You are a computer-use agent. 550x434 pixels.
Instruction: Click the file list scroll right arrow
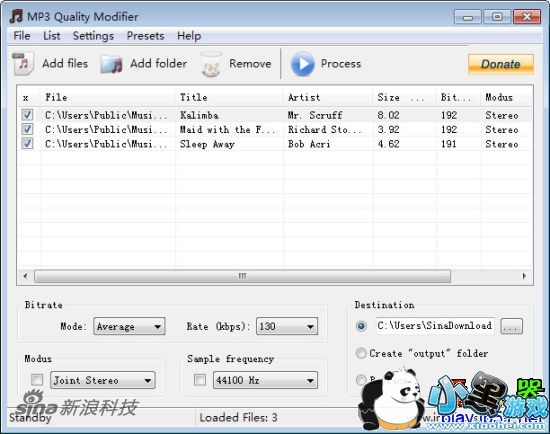524,276
